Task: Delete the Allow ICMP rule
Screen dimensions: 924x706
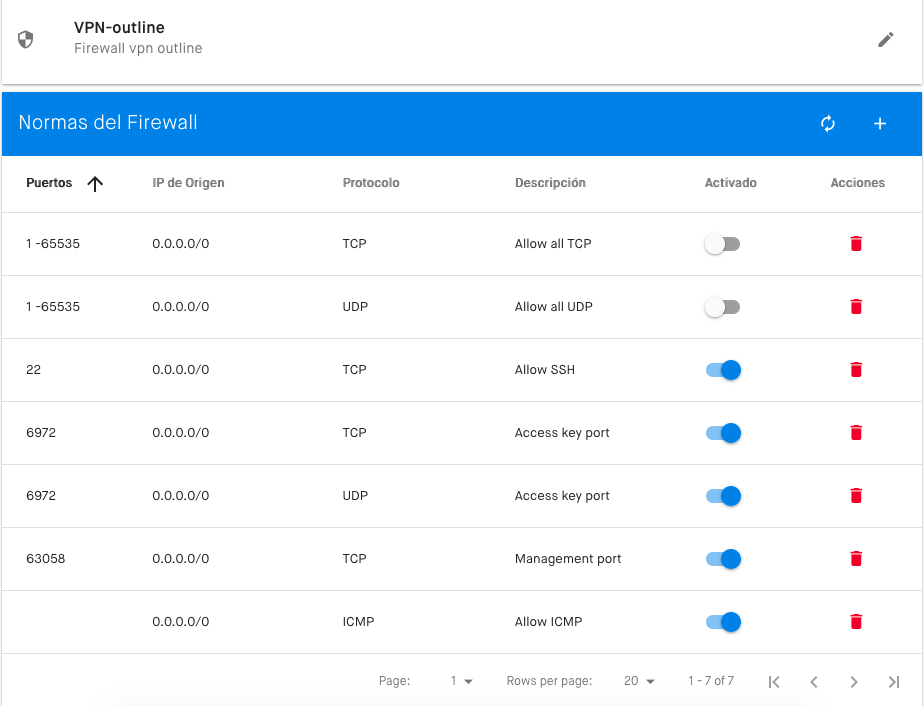Action: coord(856,622)
